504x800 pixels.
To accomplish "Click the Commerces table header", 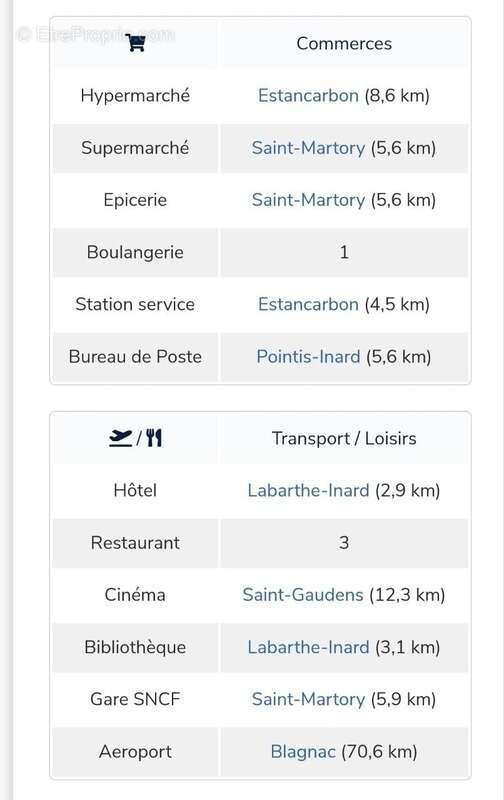I will [344, 43].
